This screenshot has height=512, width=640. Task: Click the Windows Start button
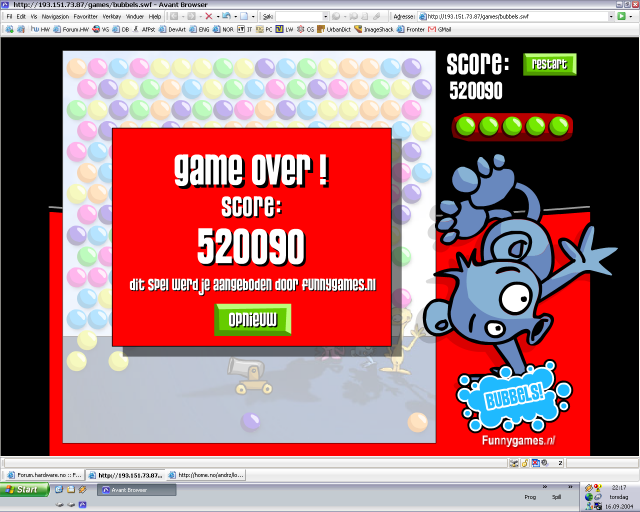(24, 489)
